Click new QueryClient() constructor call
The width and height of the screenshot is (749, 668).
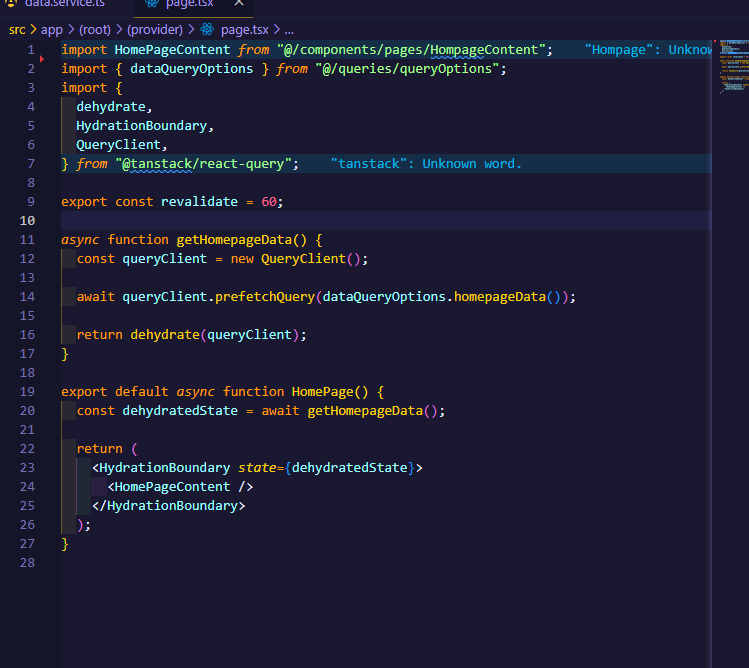(295, 259)
